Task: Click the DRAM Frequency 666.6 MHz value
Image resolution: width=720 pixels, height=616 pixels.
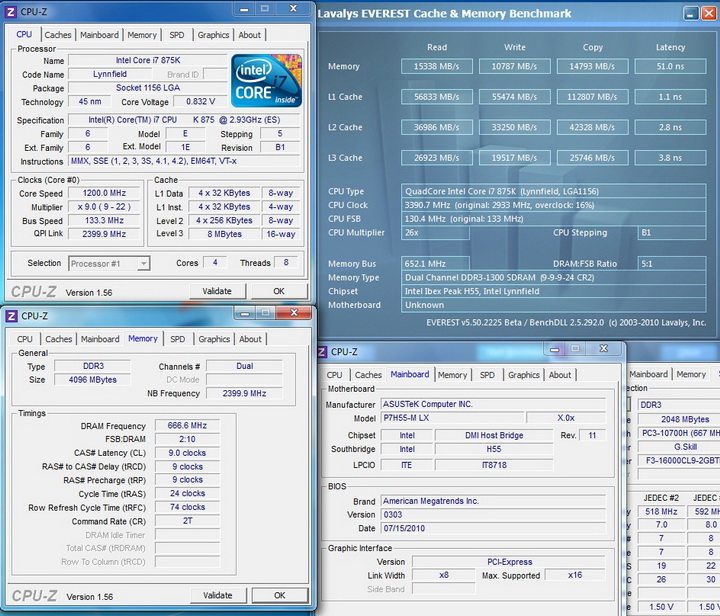Action: pyautogui.click(x=187, y=426)
